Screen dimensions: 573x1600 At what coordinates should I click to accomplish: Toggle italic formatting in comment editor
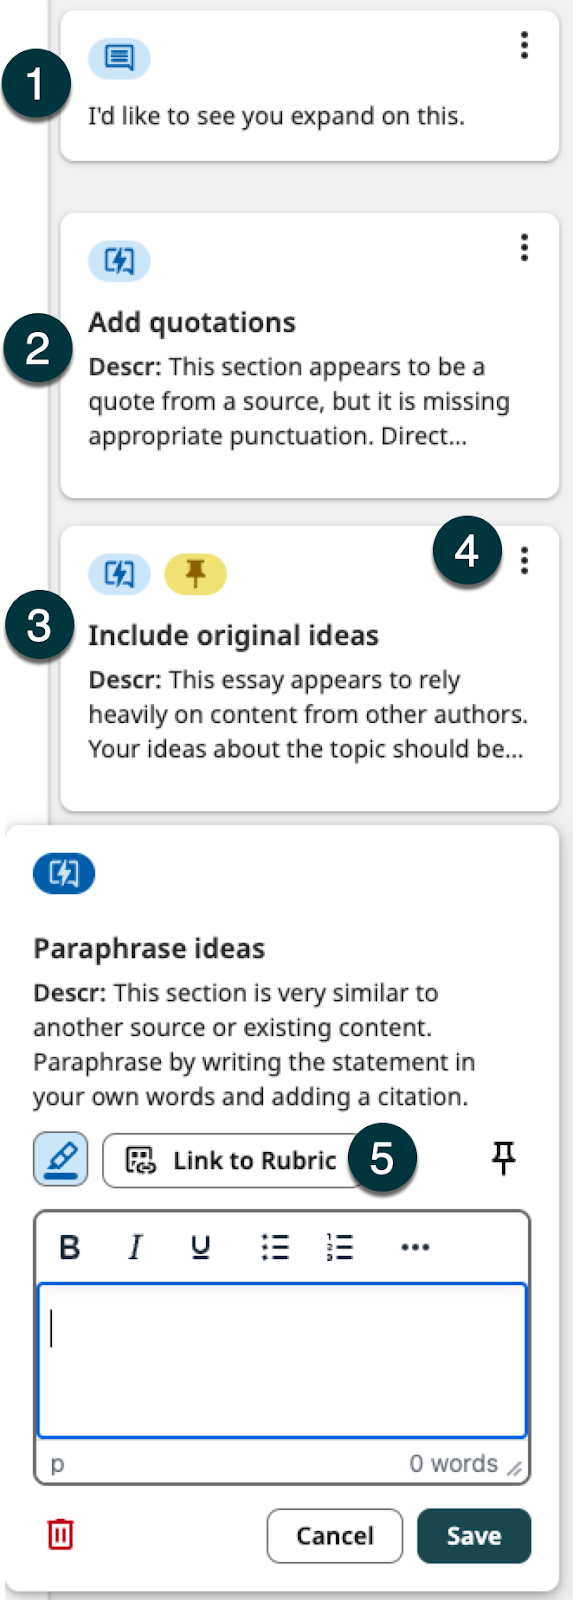click(x=135, y=1247)
